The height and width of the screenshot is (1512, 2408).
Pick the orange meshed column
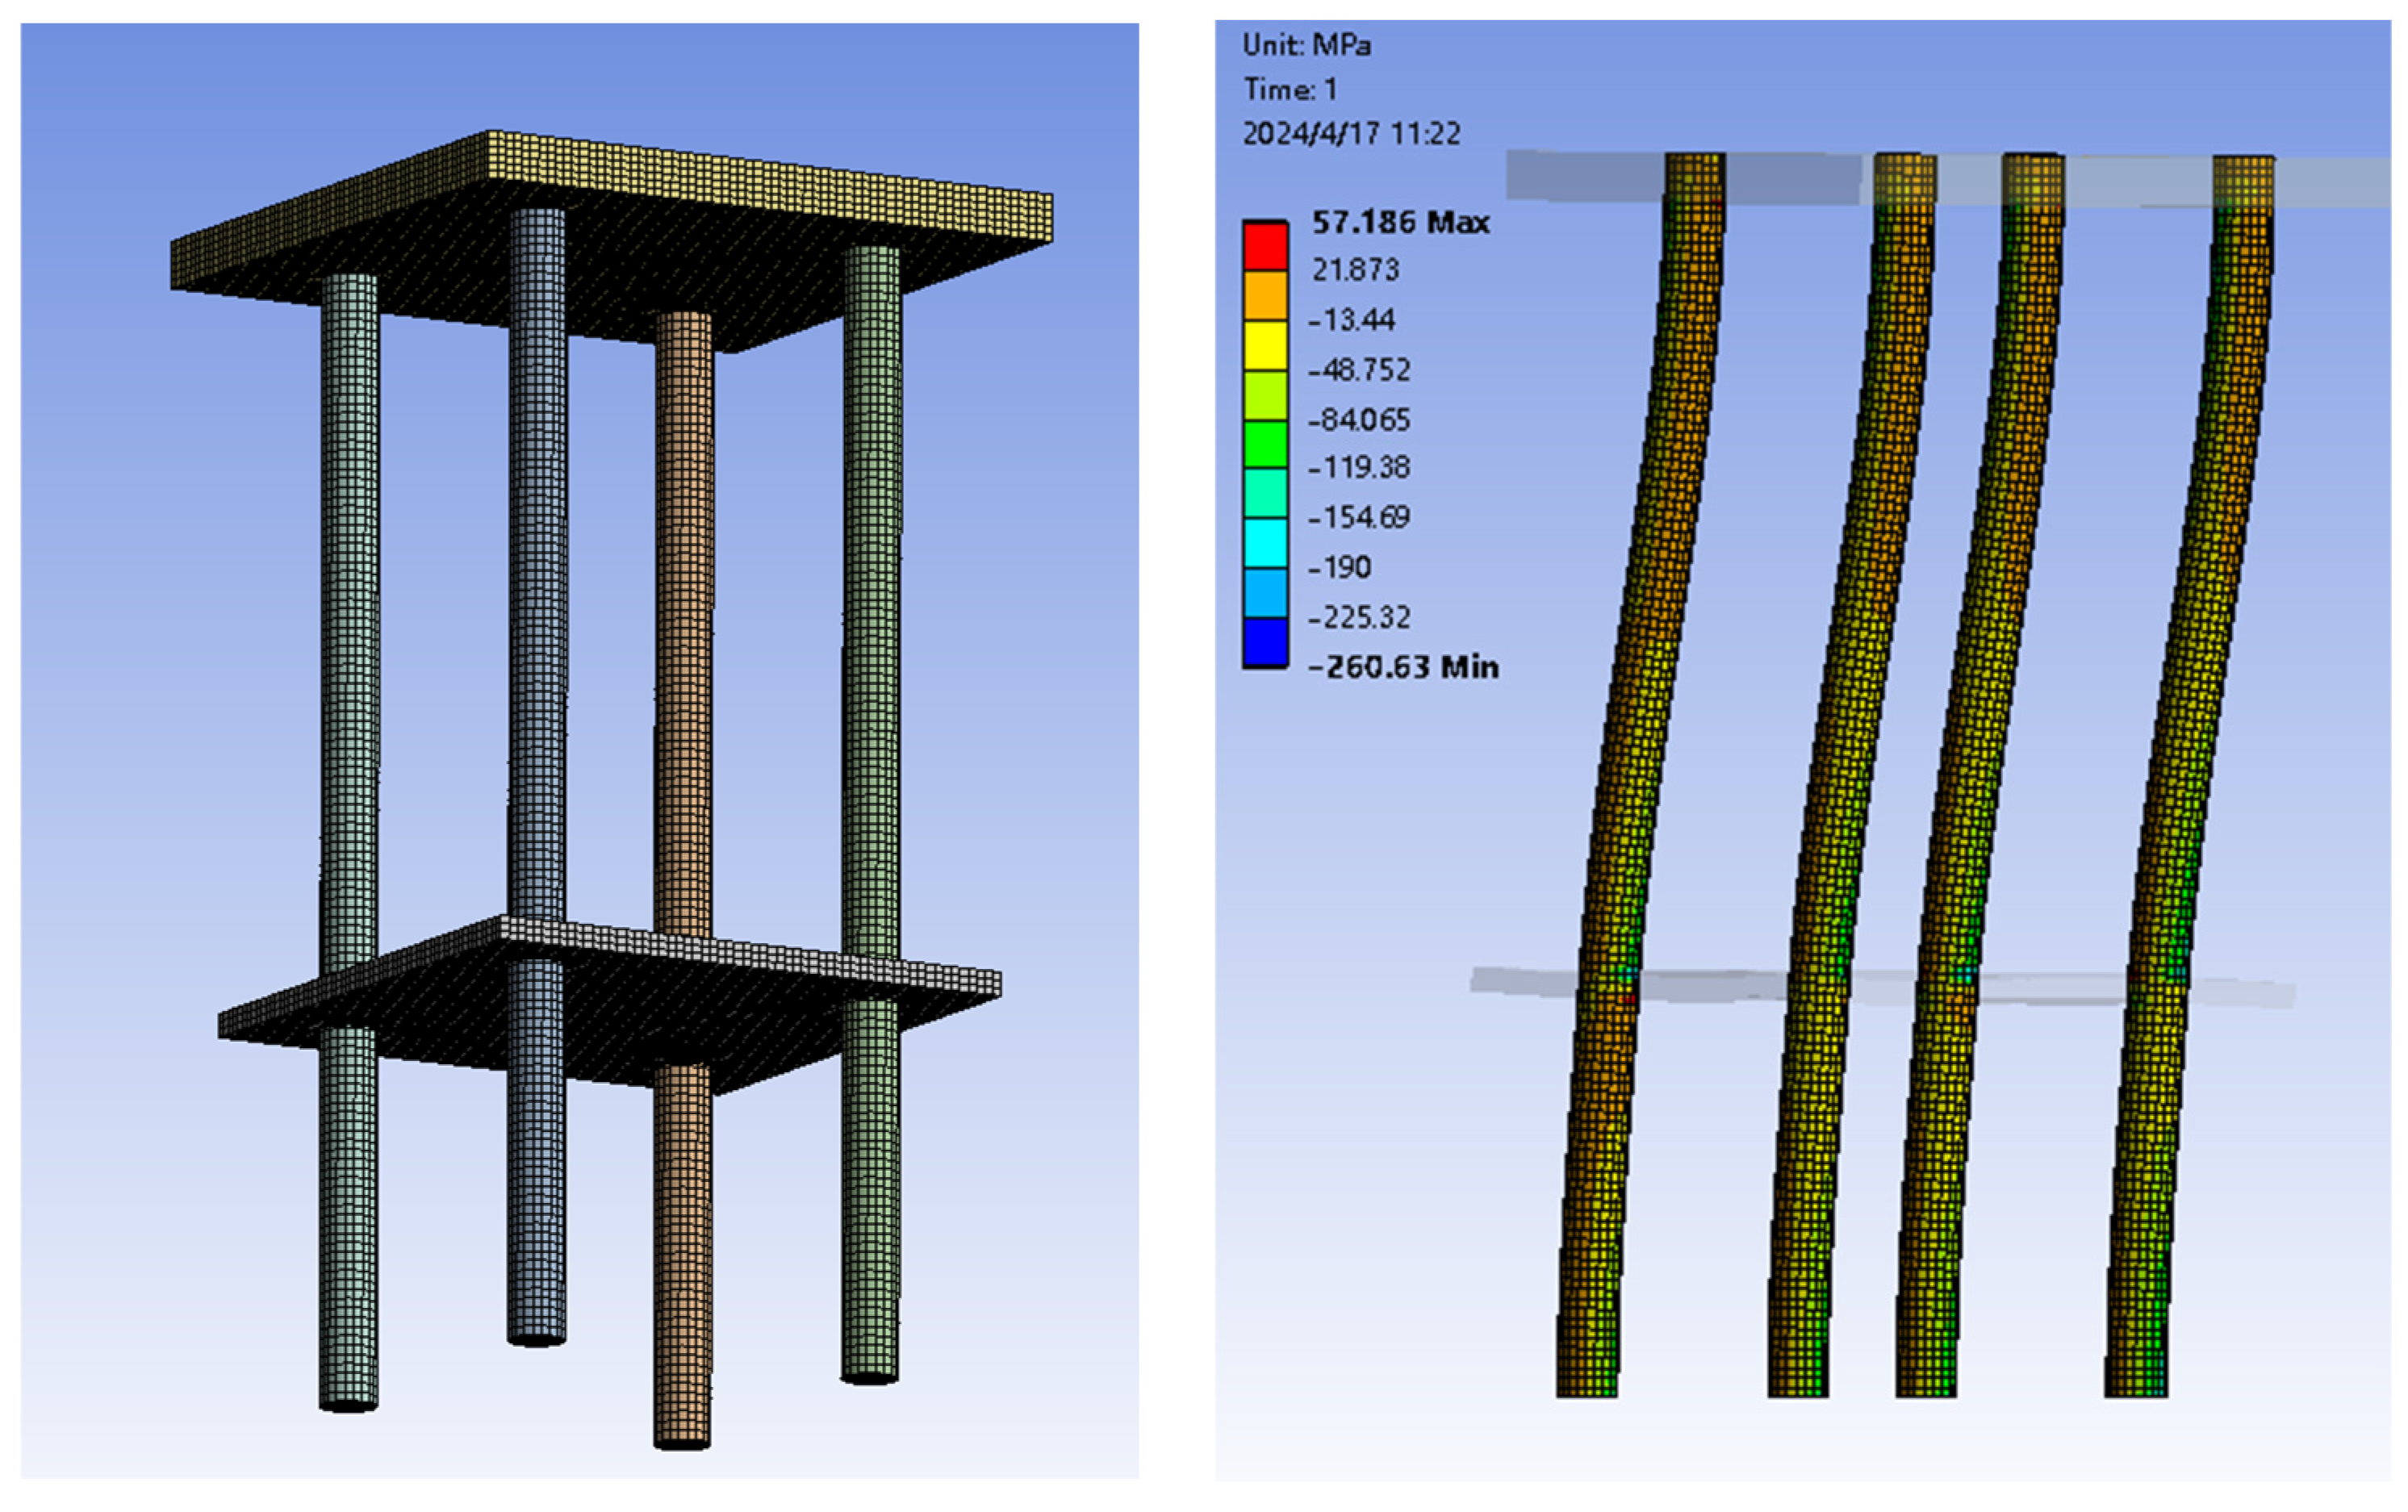point(684,620)
